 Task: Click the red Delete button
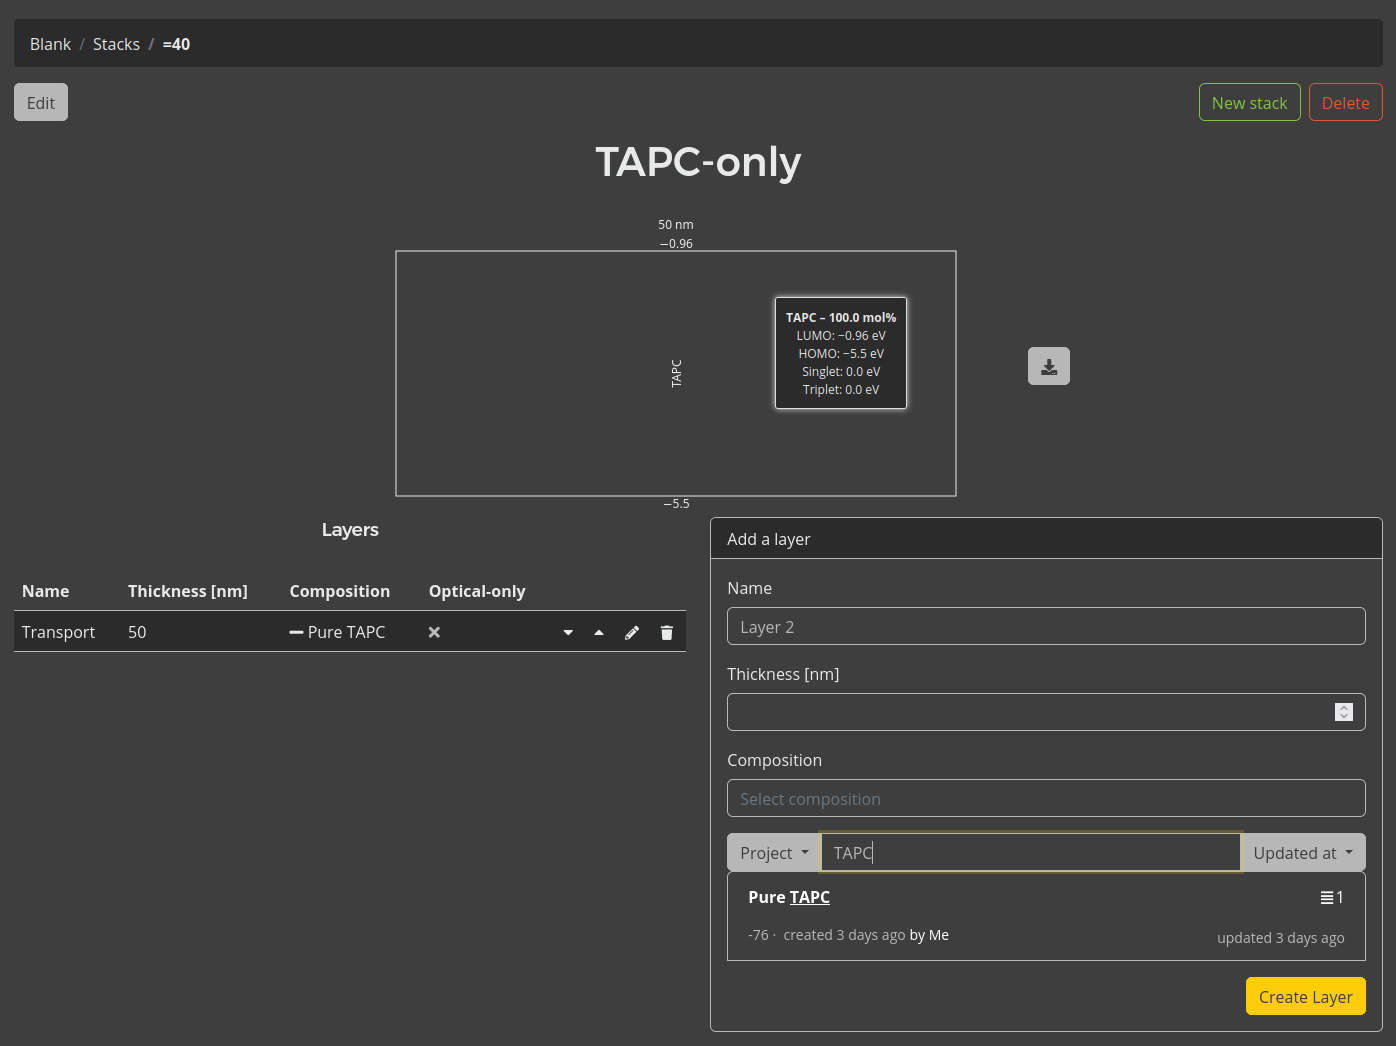[x=1345, y=103]
